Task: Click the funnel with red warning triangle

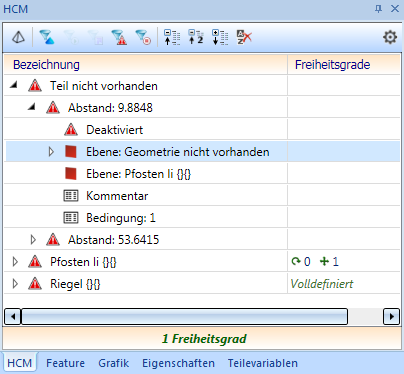Action: coord(119,37)
